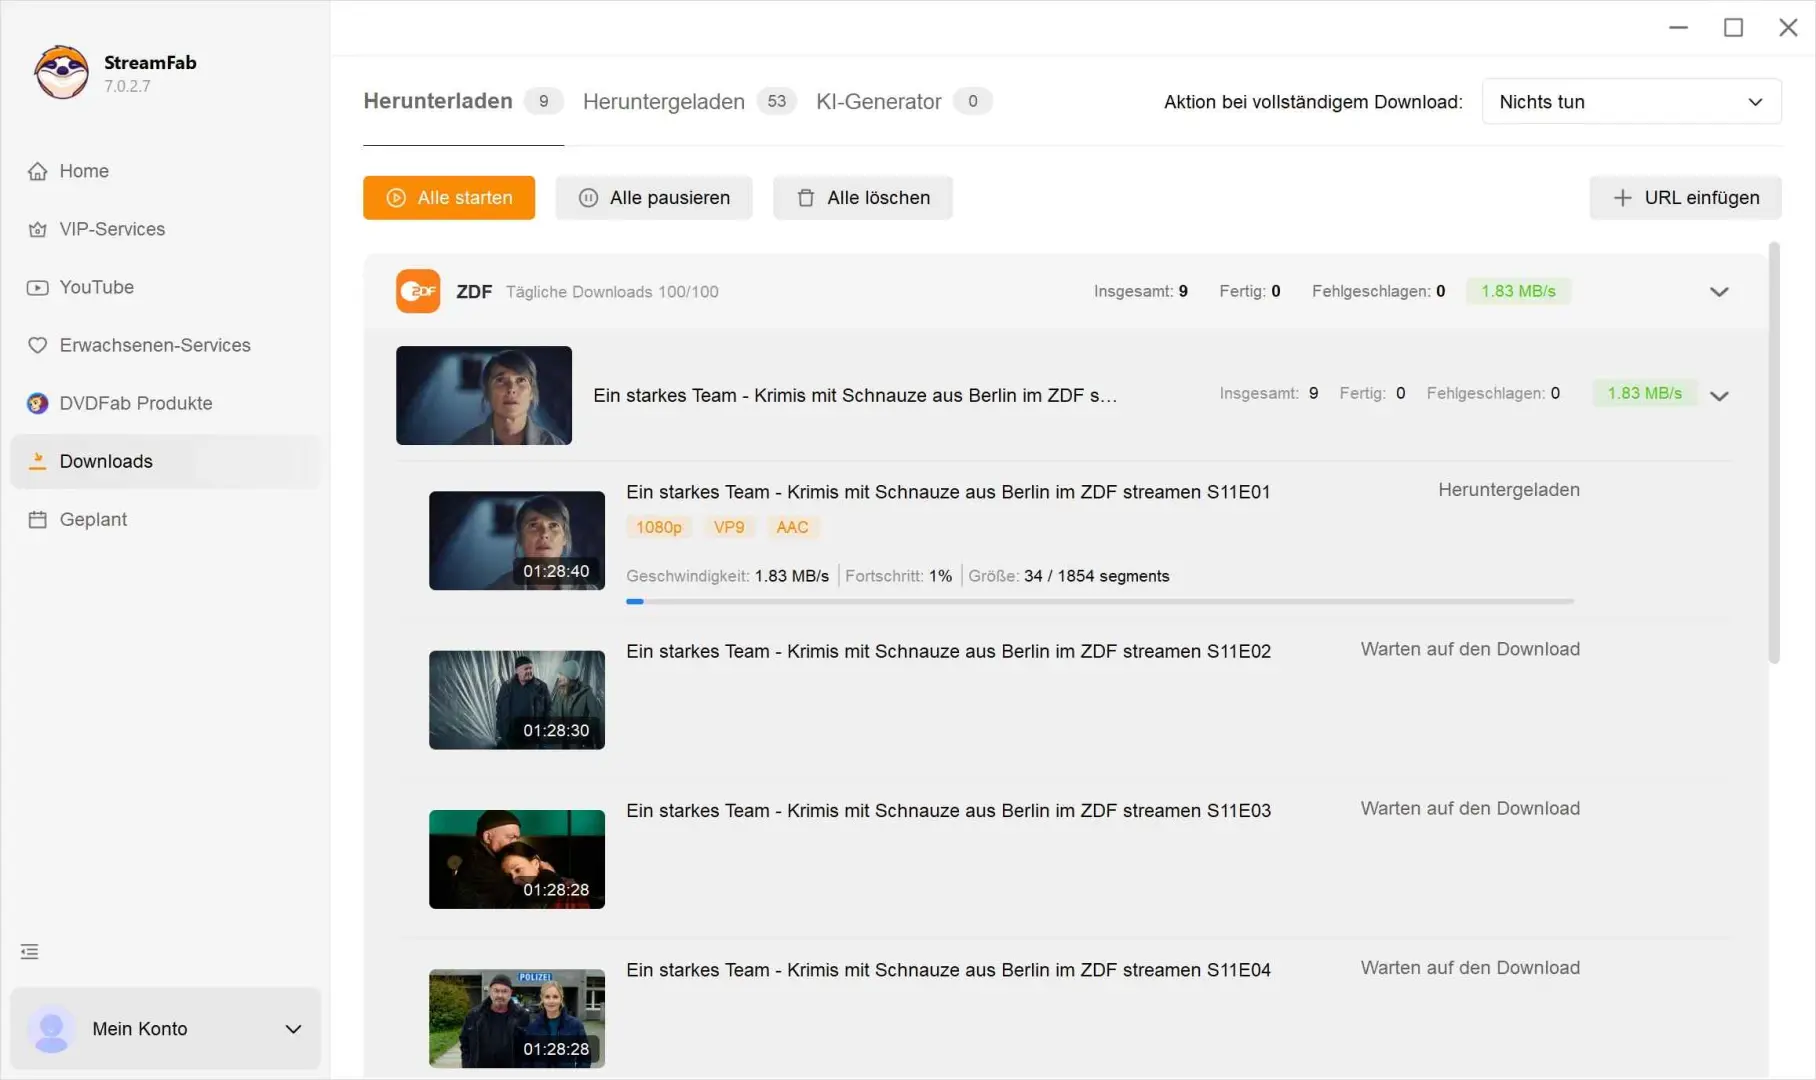Click the Tägliche Downloads 100/100 text
Image resolution: width=1816 pixels, height=1080 pixels.
[x=612, y=292]
